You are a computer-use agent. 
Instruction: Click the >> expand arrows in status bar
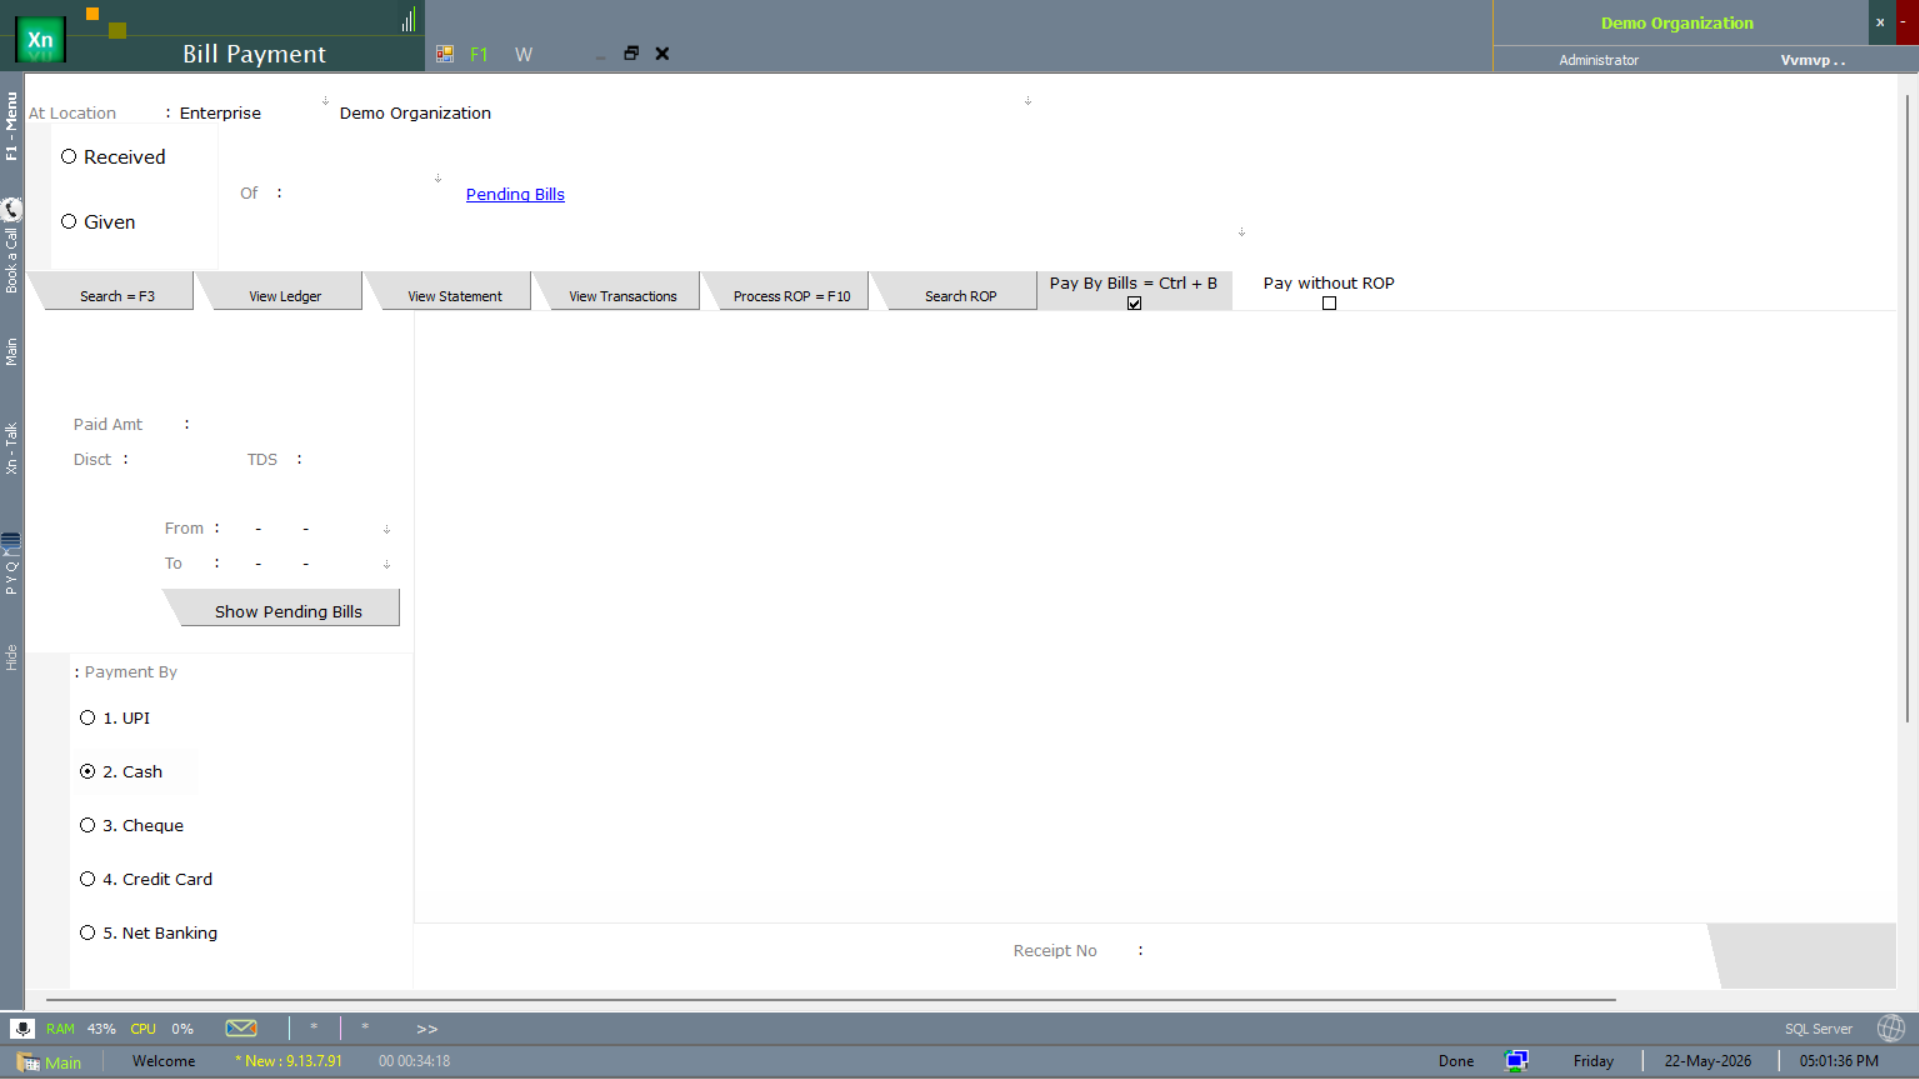tap(427, 1029)
